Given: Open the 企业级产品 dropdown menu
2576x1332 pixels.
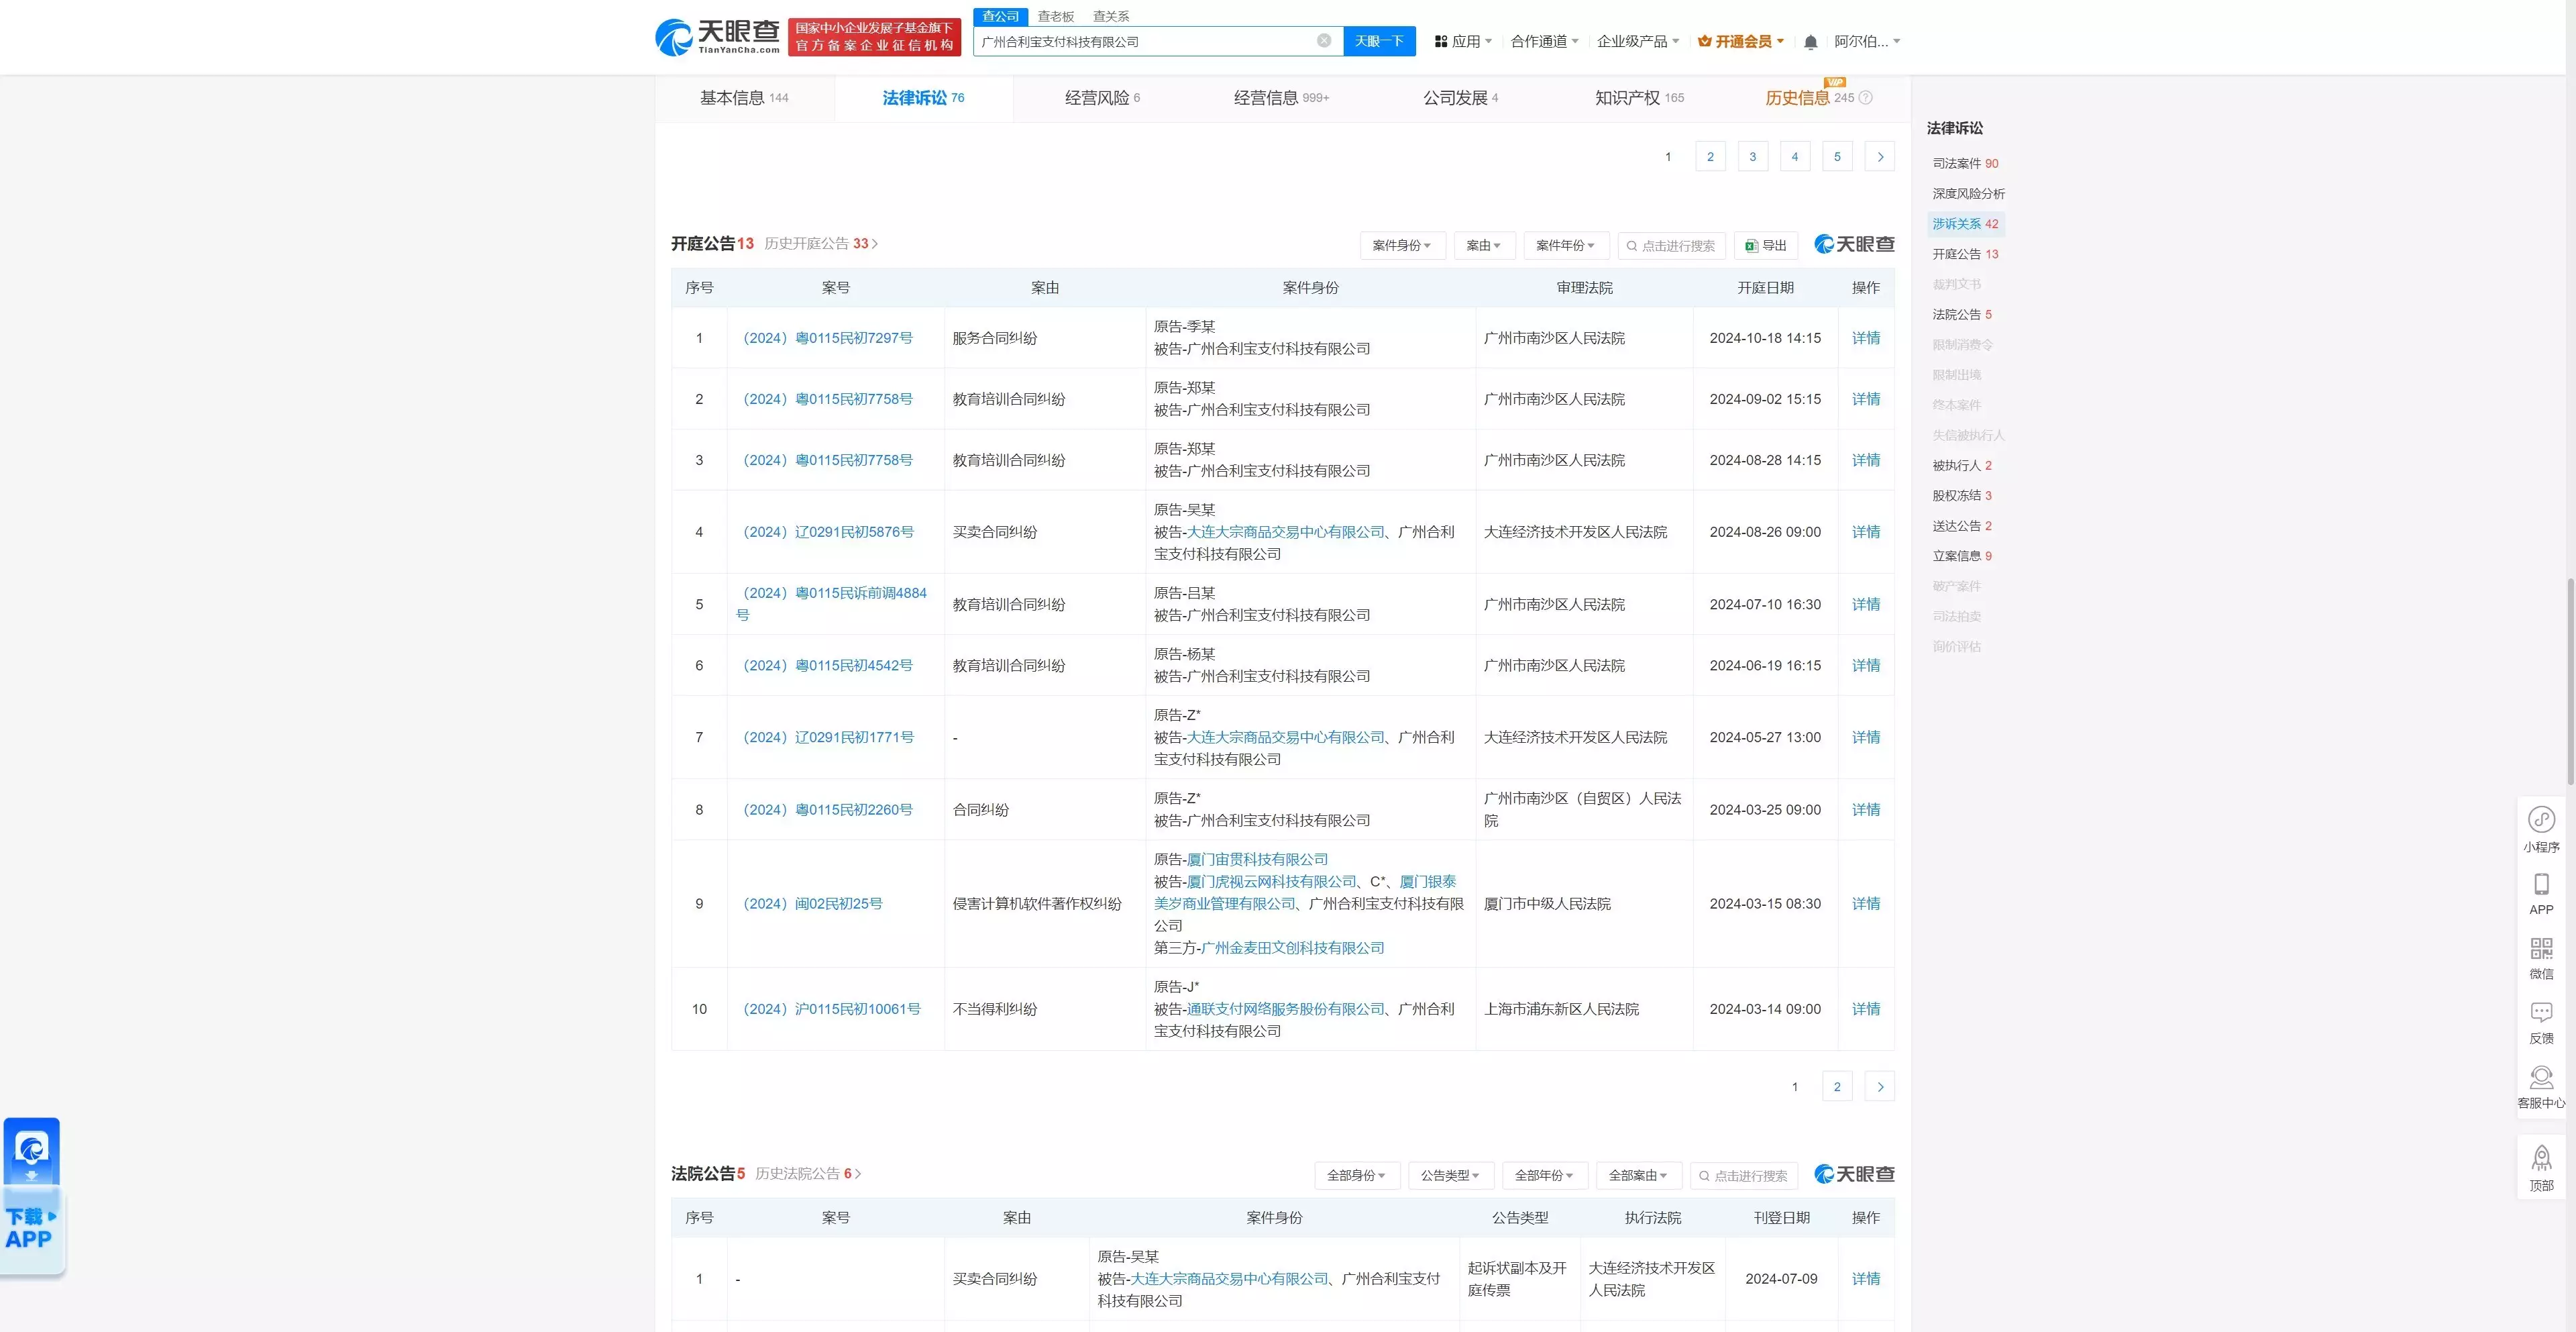Looking at the screenshot, I should 1638,42.
